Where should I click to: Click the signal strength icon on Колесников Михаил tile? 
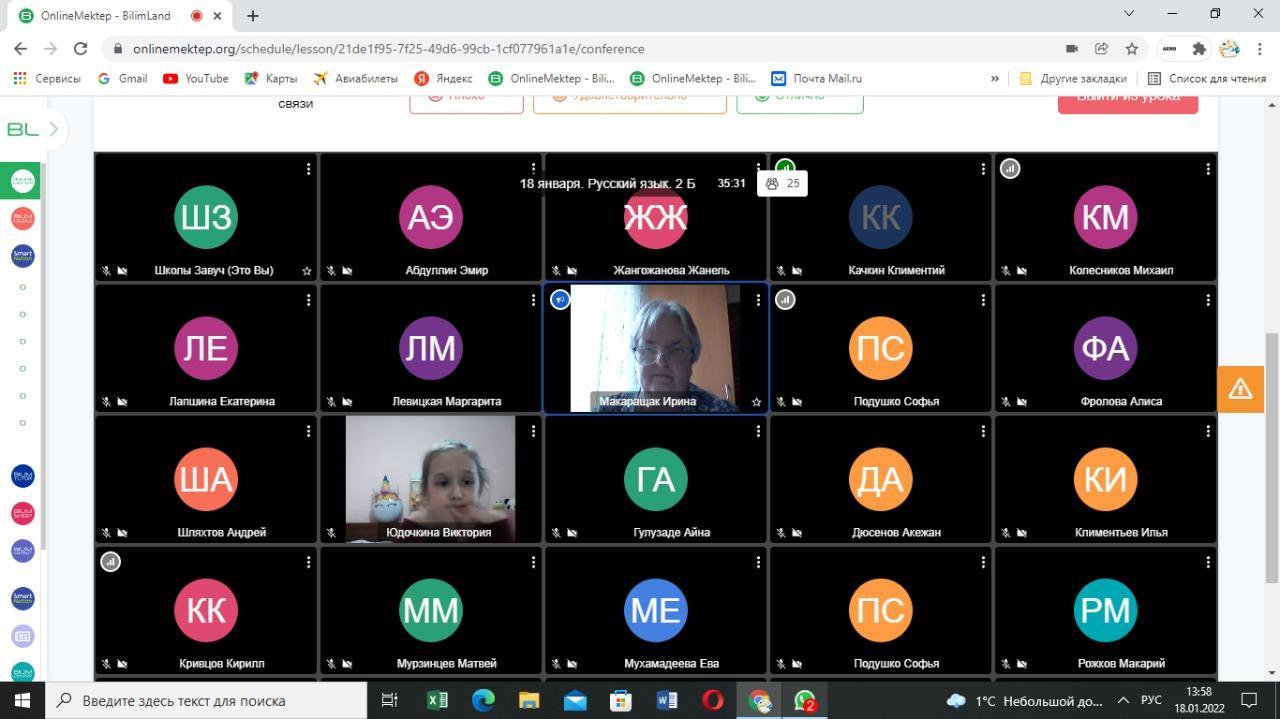1010,169
